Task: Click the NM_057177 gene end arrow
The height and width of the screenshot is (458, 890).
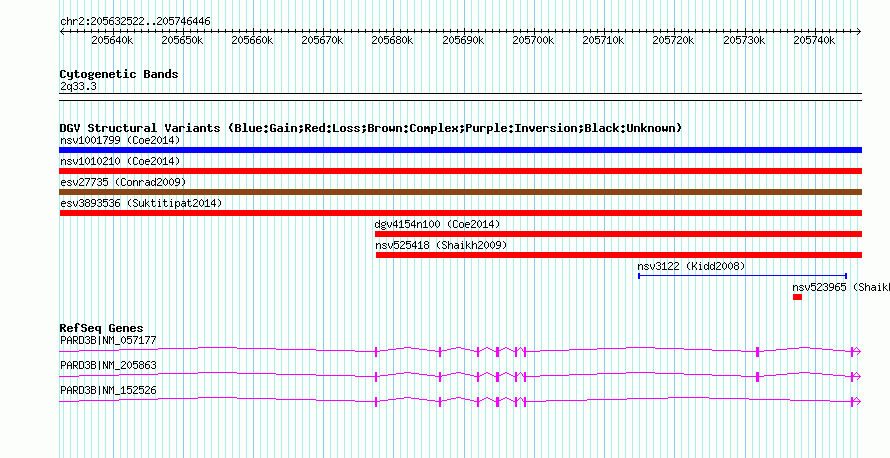Action: 857,351
